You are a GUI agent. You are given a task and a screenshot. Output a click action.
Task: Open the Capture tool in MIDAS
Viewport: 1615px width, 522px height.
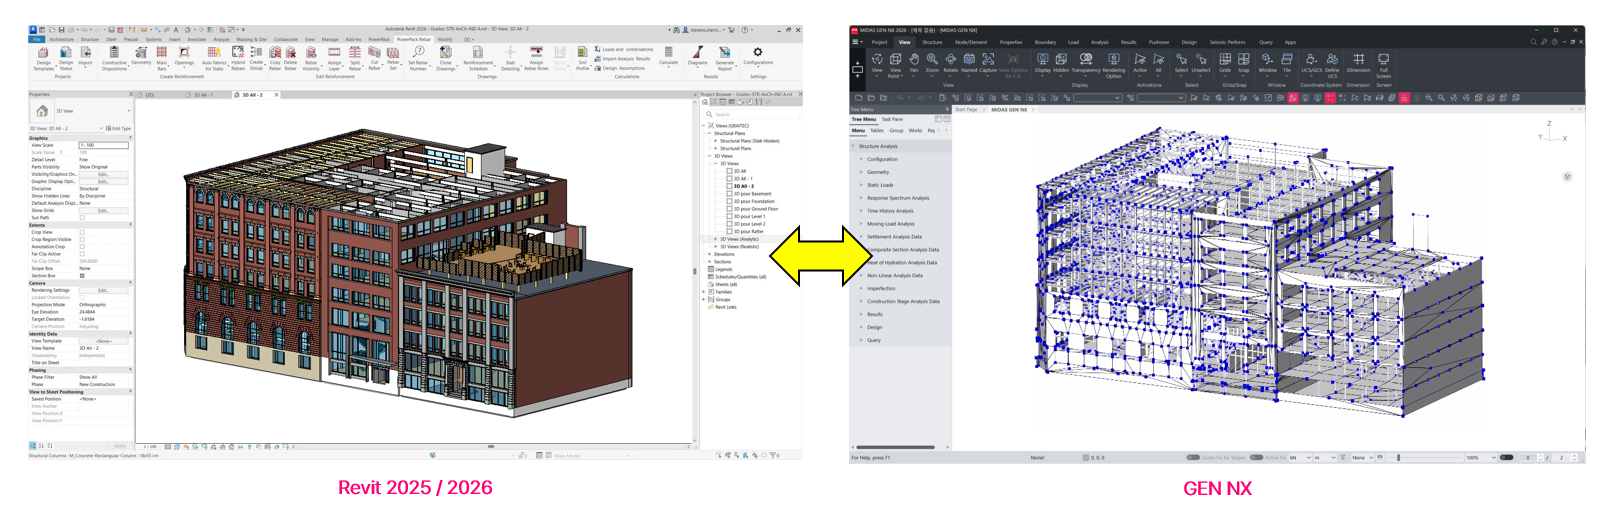click(x=988, y=63)
